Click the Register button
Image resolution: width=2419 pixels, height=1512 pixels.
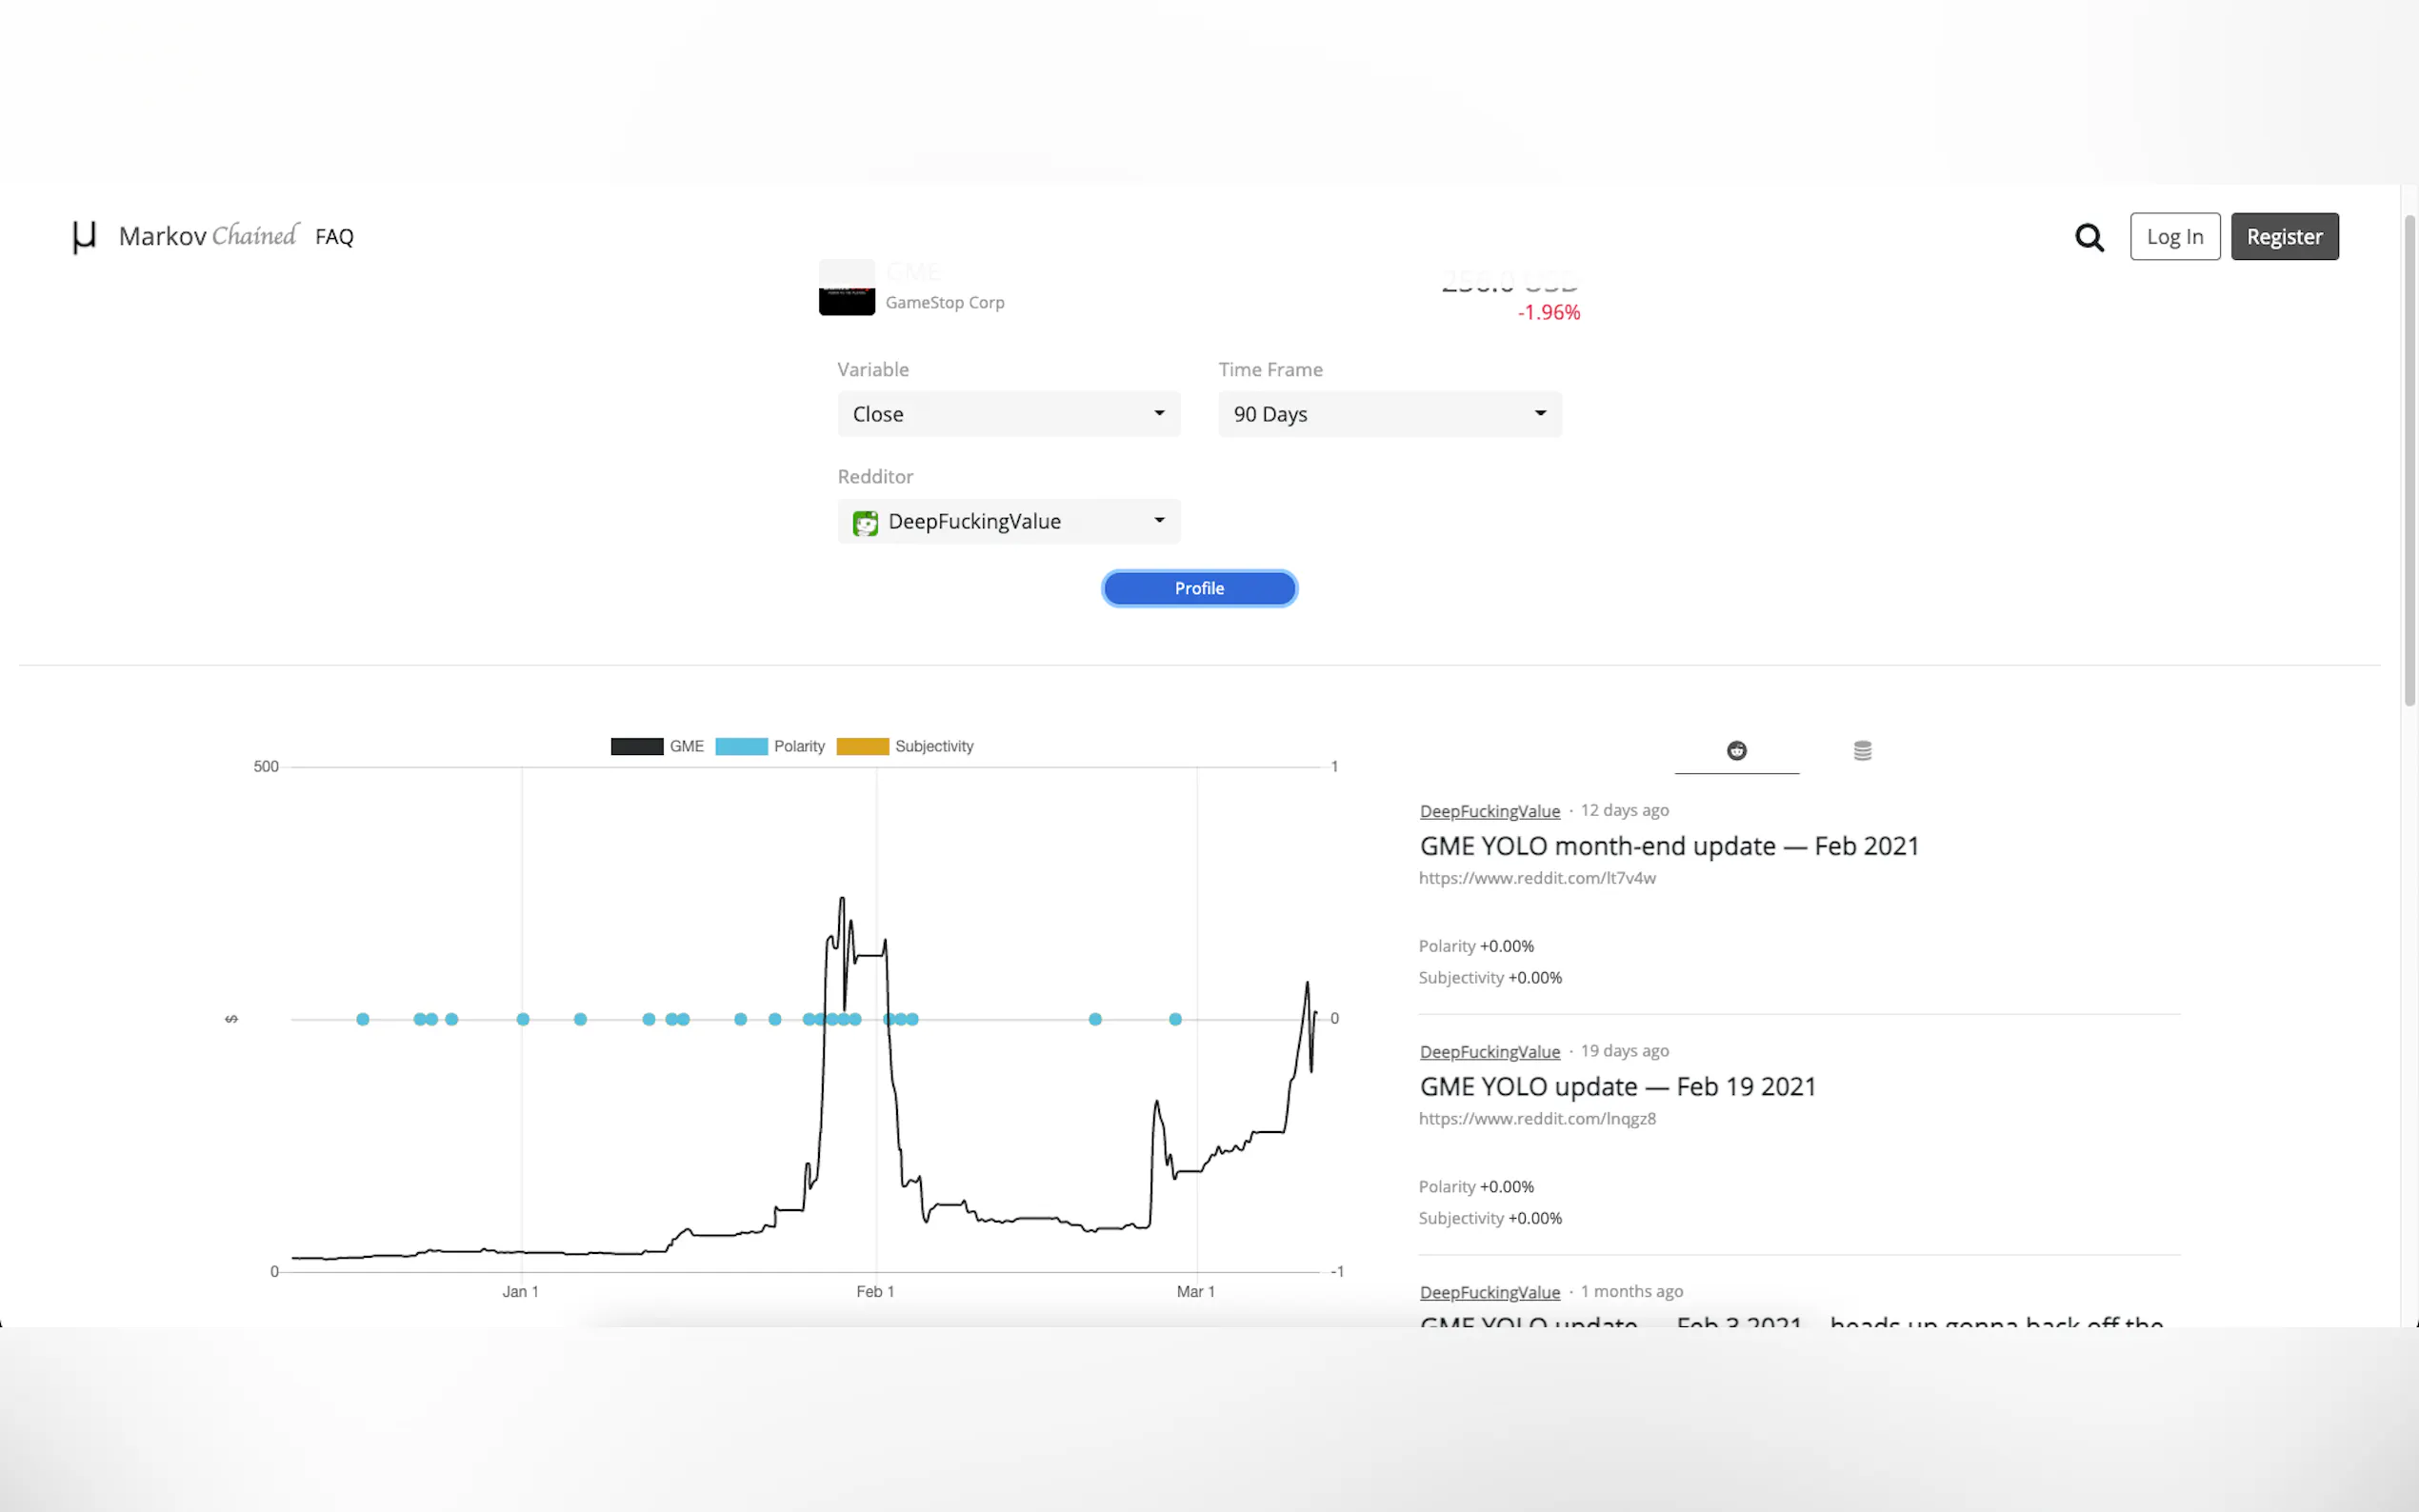coord(2284,237)
